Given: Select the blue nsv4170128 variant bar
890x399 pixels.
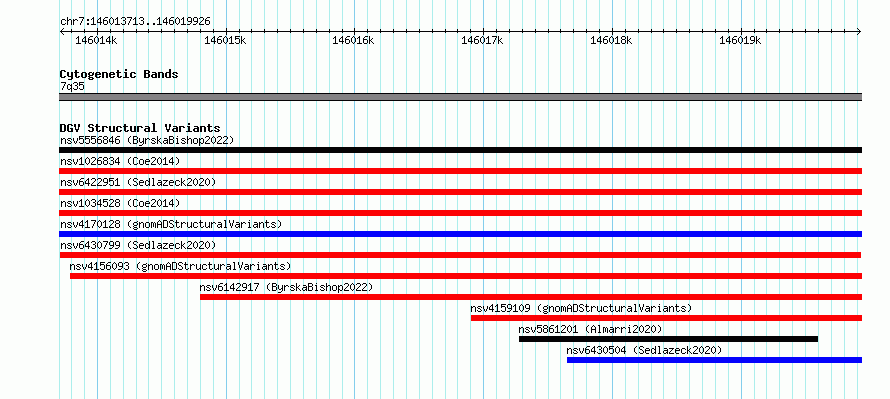Looking at the screenshot, I should coord(460,234).
